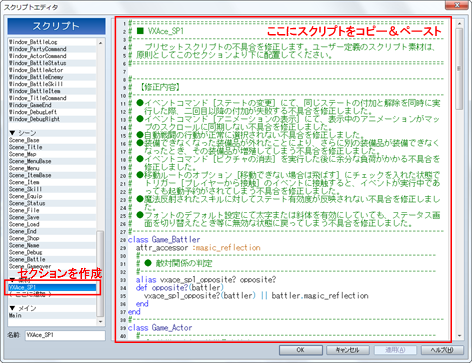Open the Scene_Battle script
Screen dimensions: 472x363
point(52,259)
